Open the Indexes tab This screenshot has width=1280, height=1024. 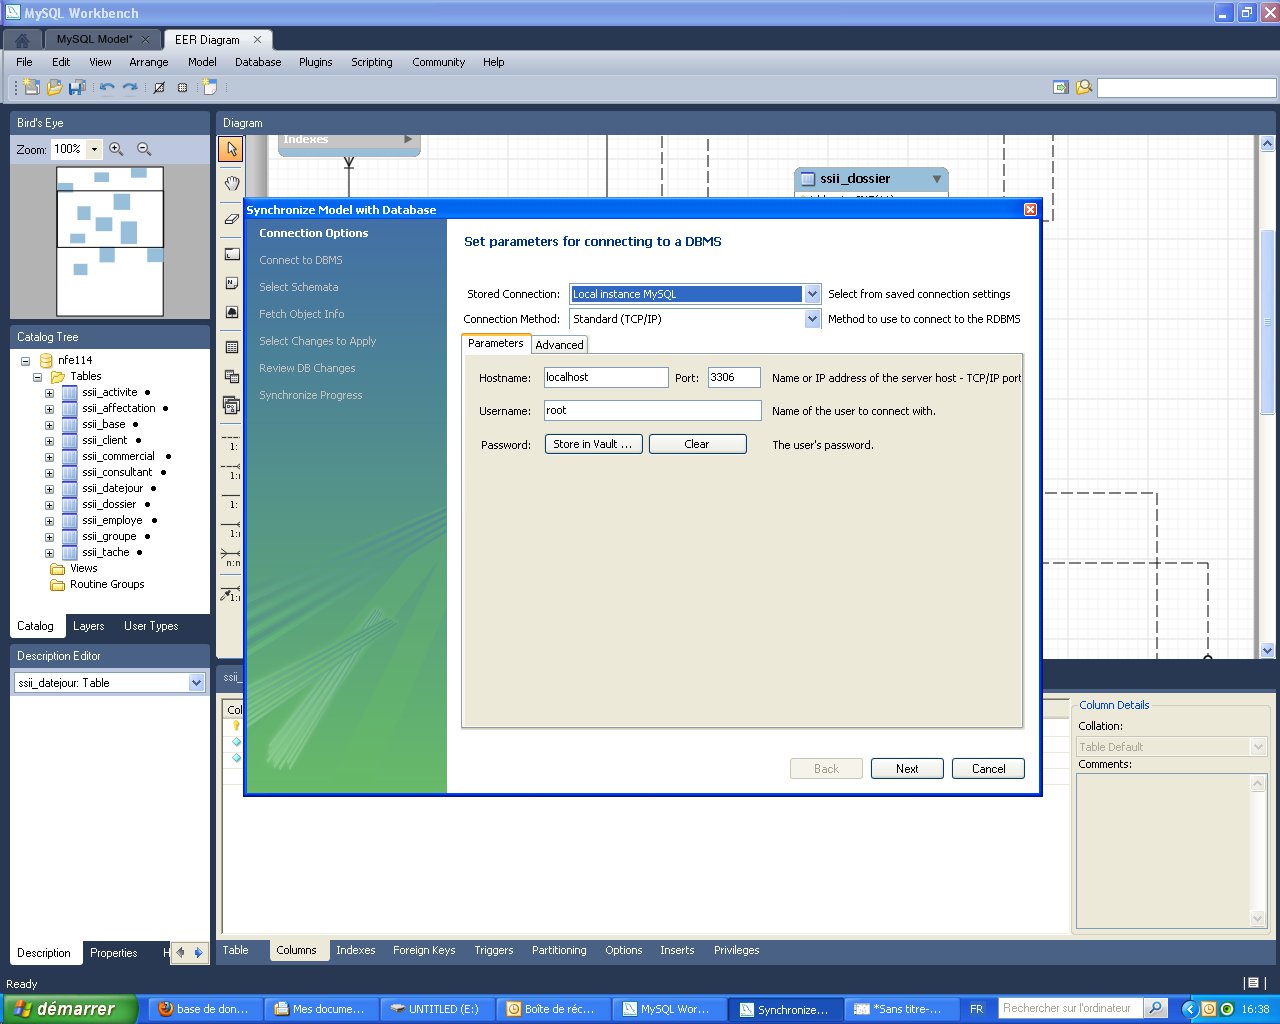coord(356,950)
